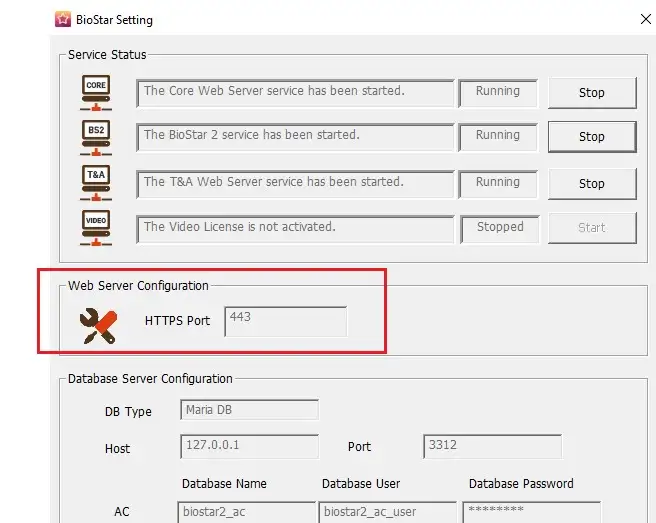Click the Start button for Video service
The image size is (656, 523).
click(x=592, y=228)
